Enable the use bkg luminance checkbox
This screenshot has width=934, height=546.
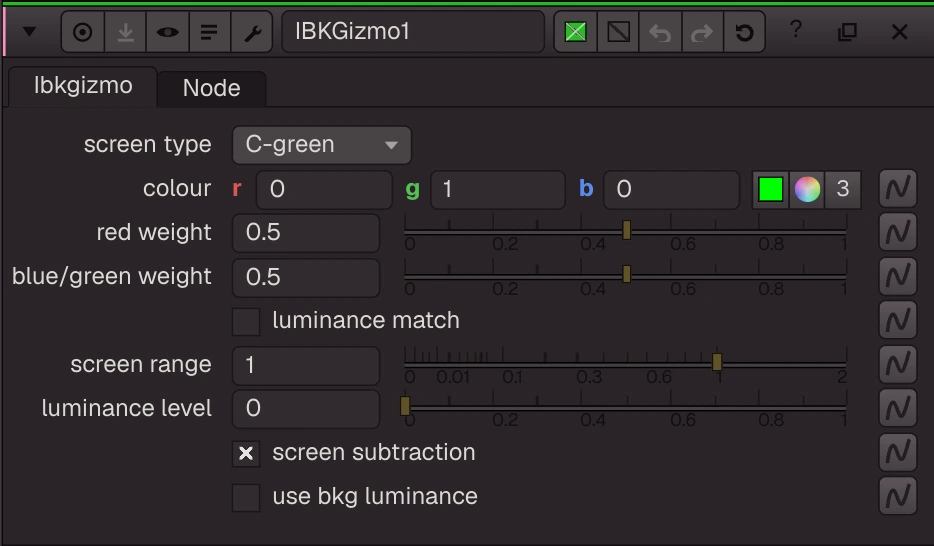246,498
